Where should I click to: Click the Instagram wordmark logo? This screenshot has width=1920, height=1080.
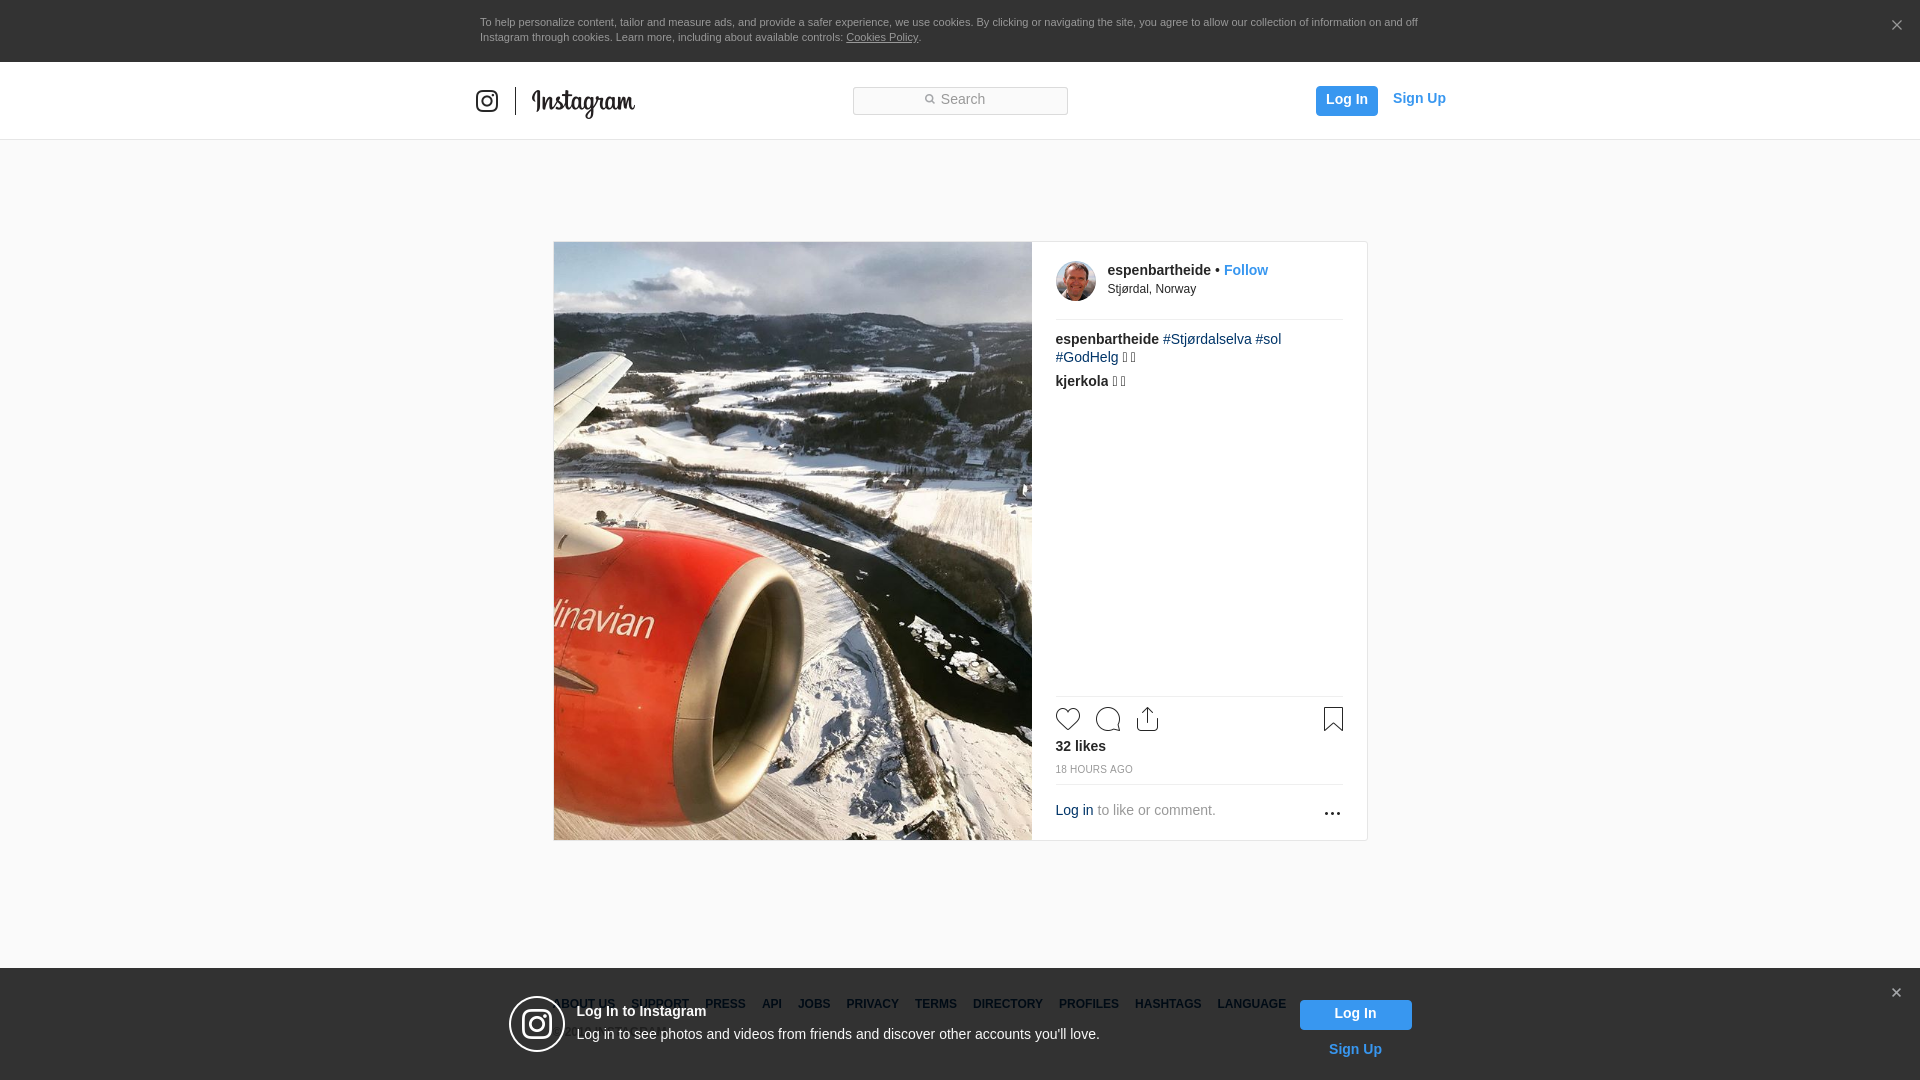pos(583,102)
